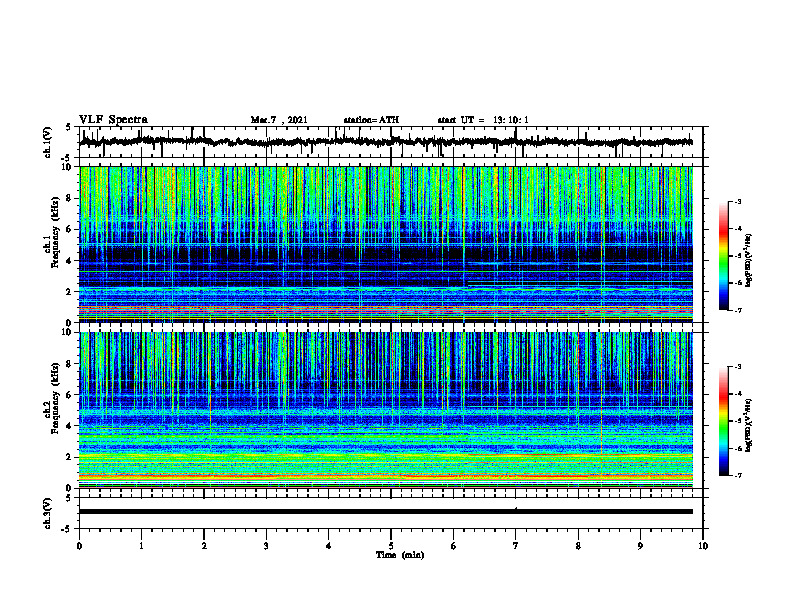Image resolution: width=792 pixels, height=612 pixels.
Task: Click the ch.2 spectrogram plot area
Action: [x=386, y=410]
